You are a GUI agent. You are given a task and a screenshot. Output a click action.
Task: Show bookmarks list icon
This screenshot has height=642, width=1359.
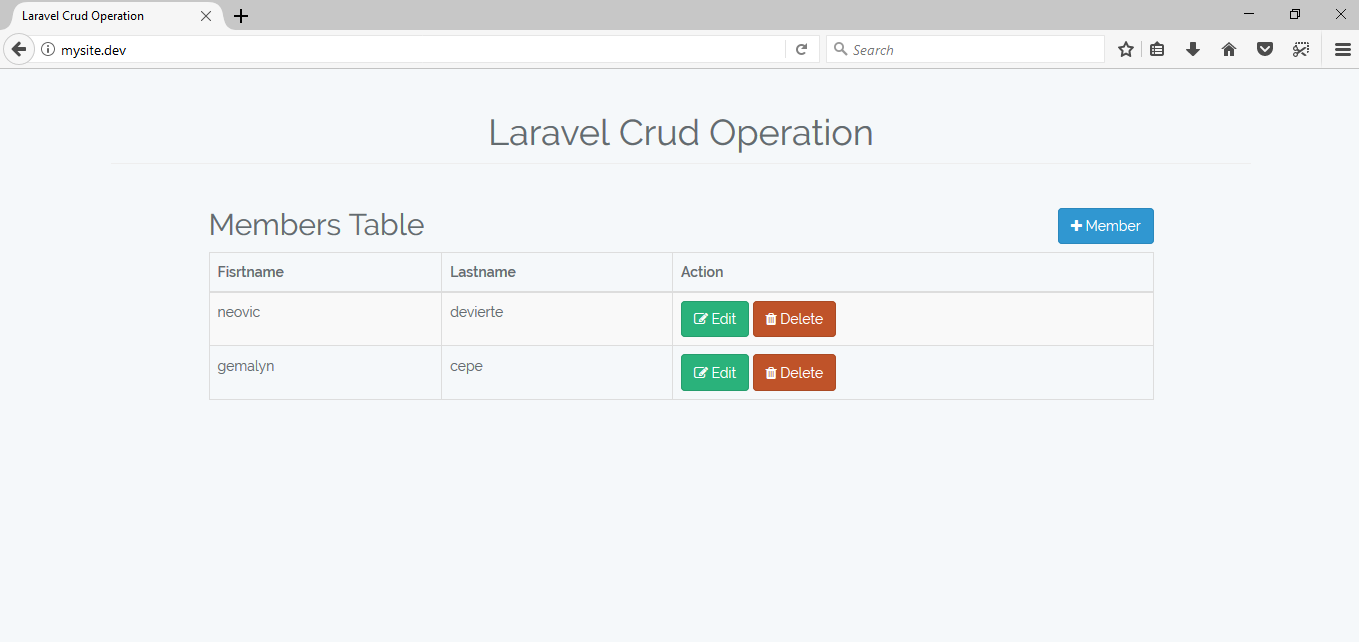1157,49
